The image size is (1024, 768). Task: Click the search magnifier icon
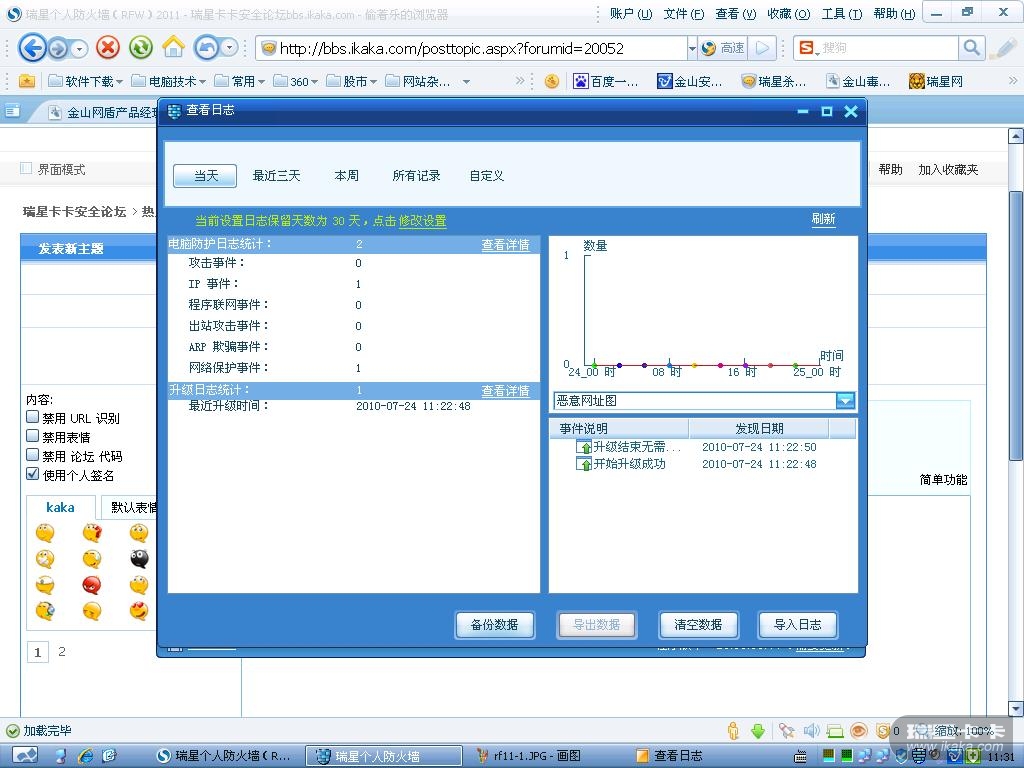(x=971, y=48)
